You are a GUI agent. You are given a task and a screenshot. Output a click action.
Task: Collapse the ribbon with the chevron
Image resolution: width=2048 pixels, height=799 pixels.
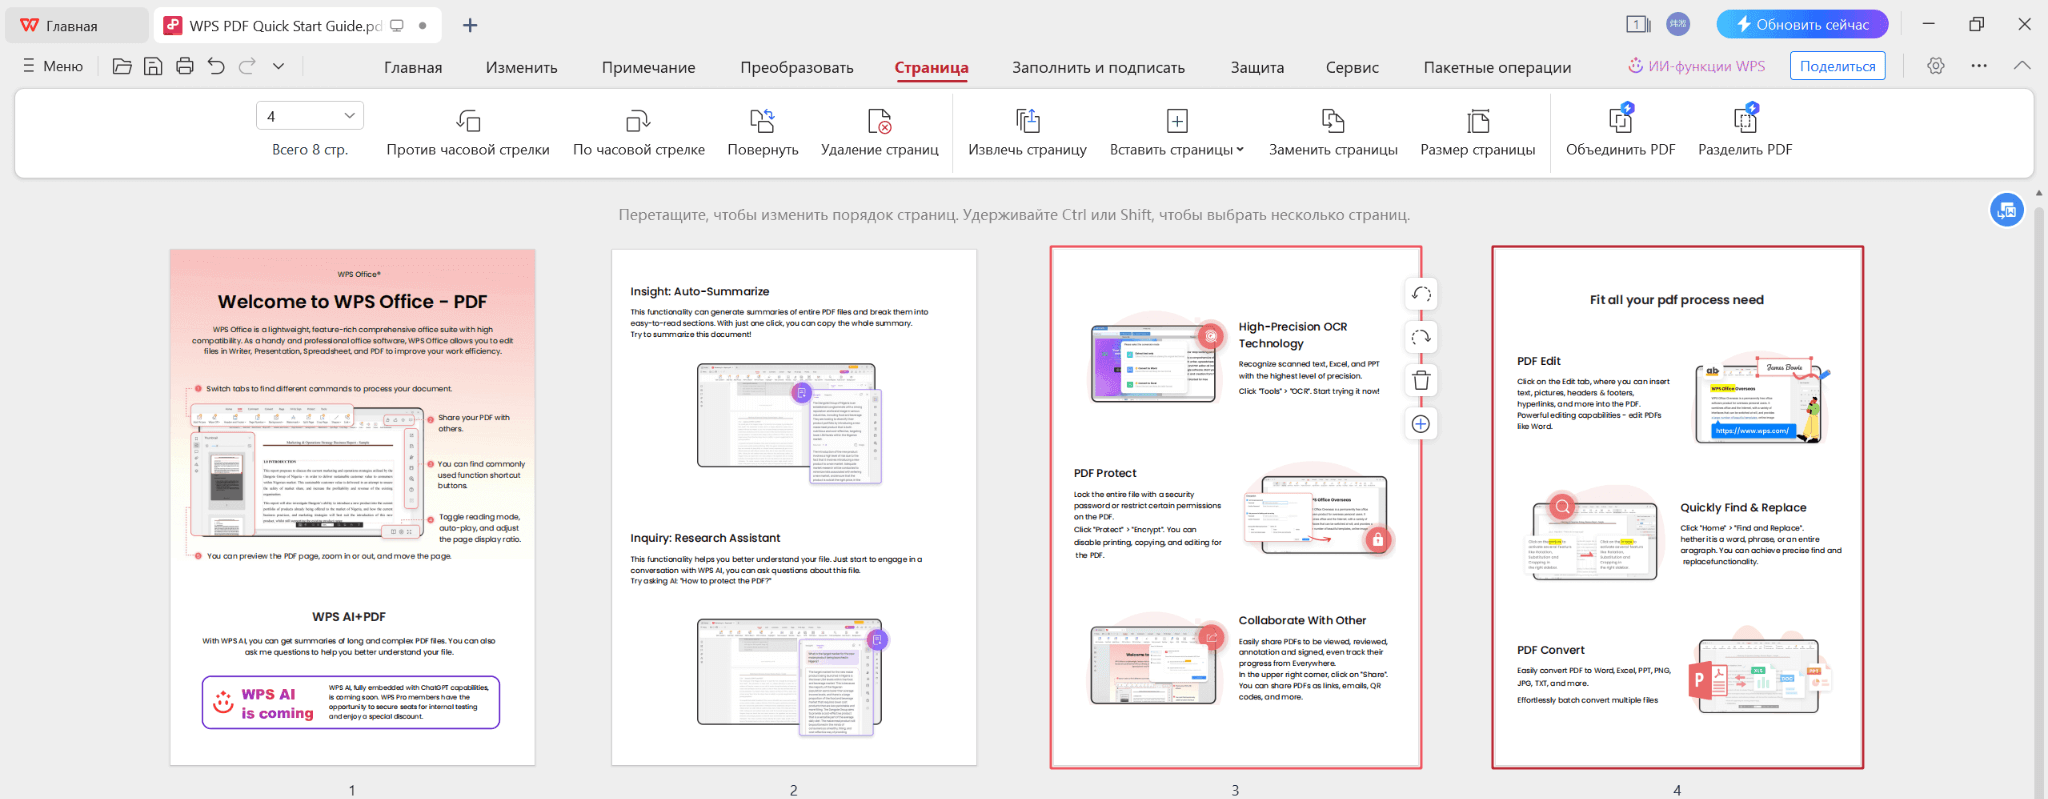coord(2022,66)
